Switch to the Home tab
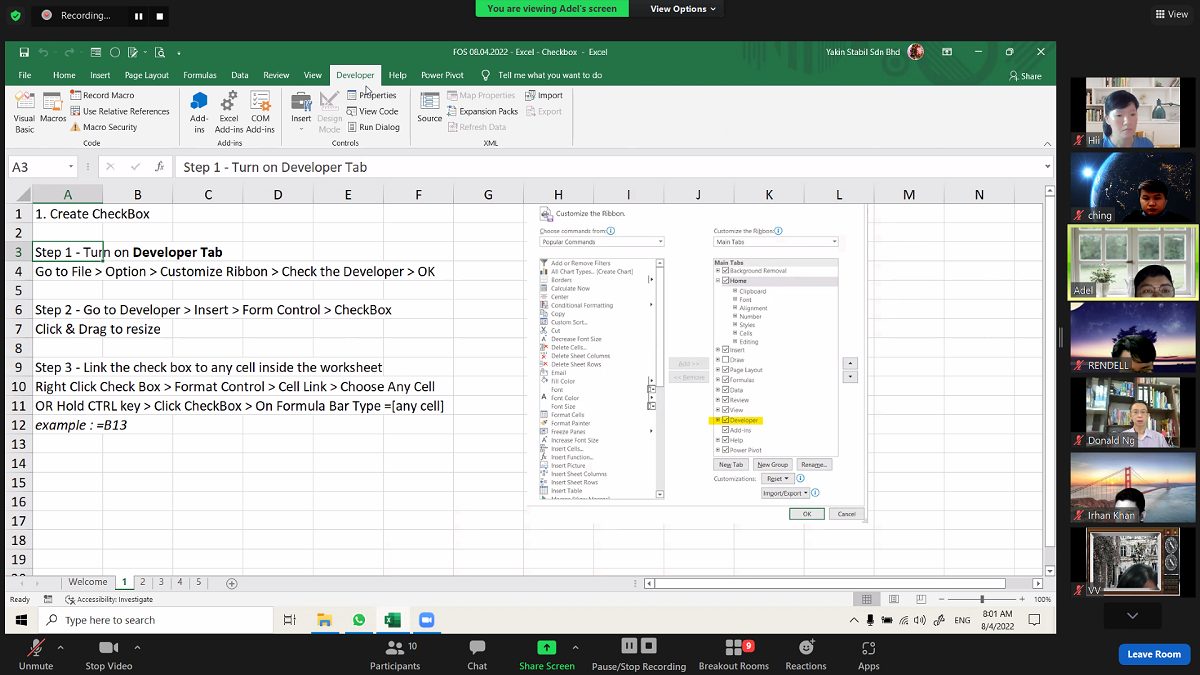Screen dimensions: 1200x675 [x=64, y=75]
